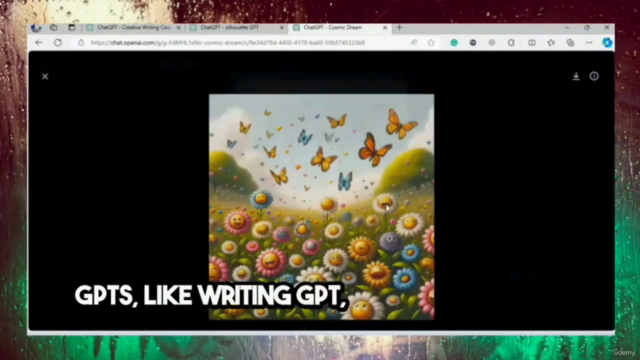
Task: Switch to ChatGPT Creative Writing tab
Action: (133, 27)
